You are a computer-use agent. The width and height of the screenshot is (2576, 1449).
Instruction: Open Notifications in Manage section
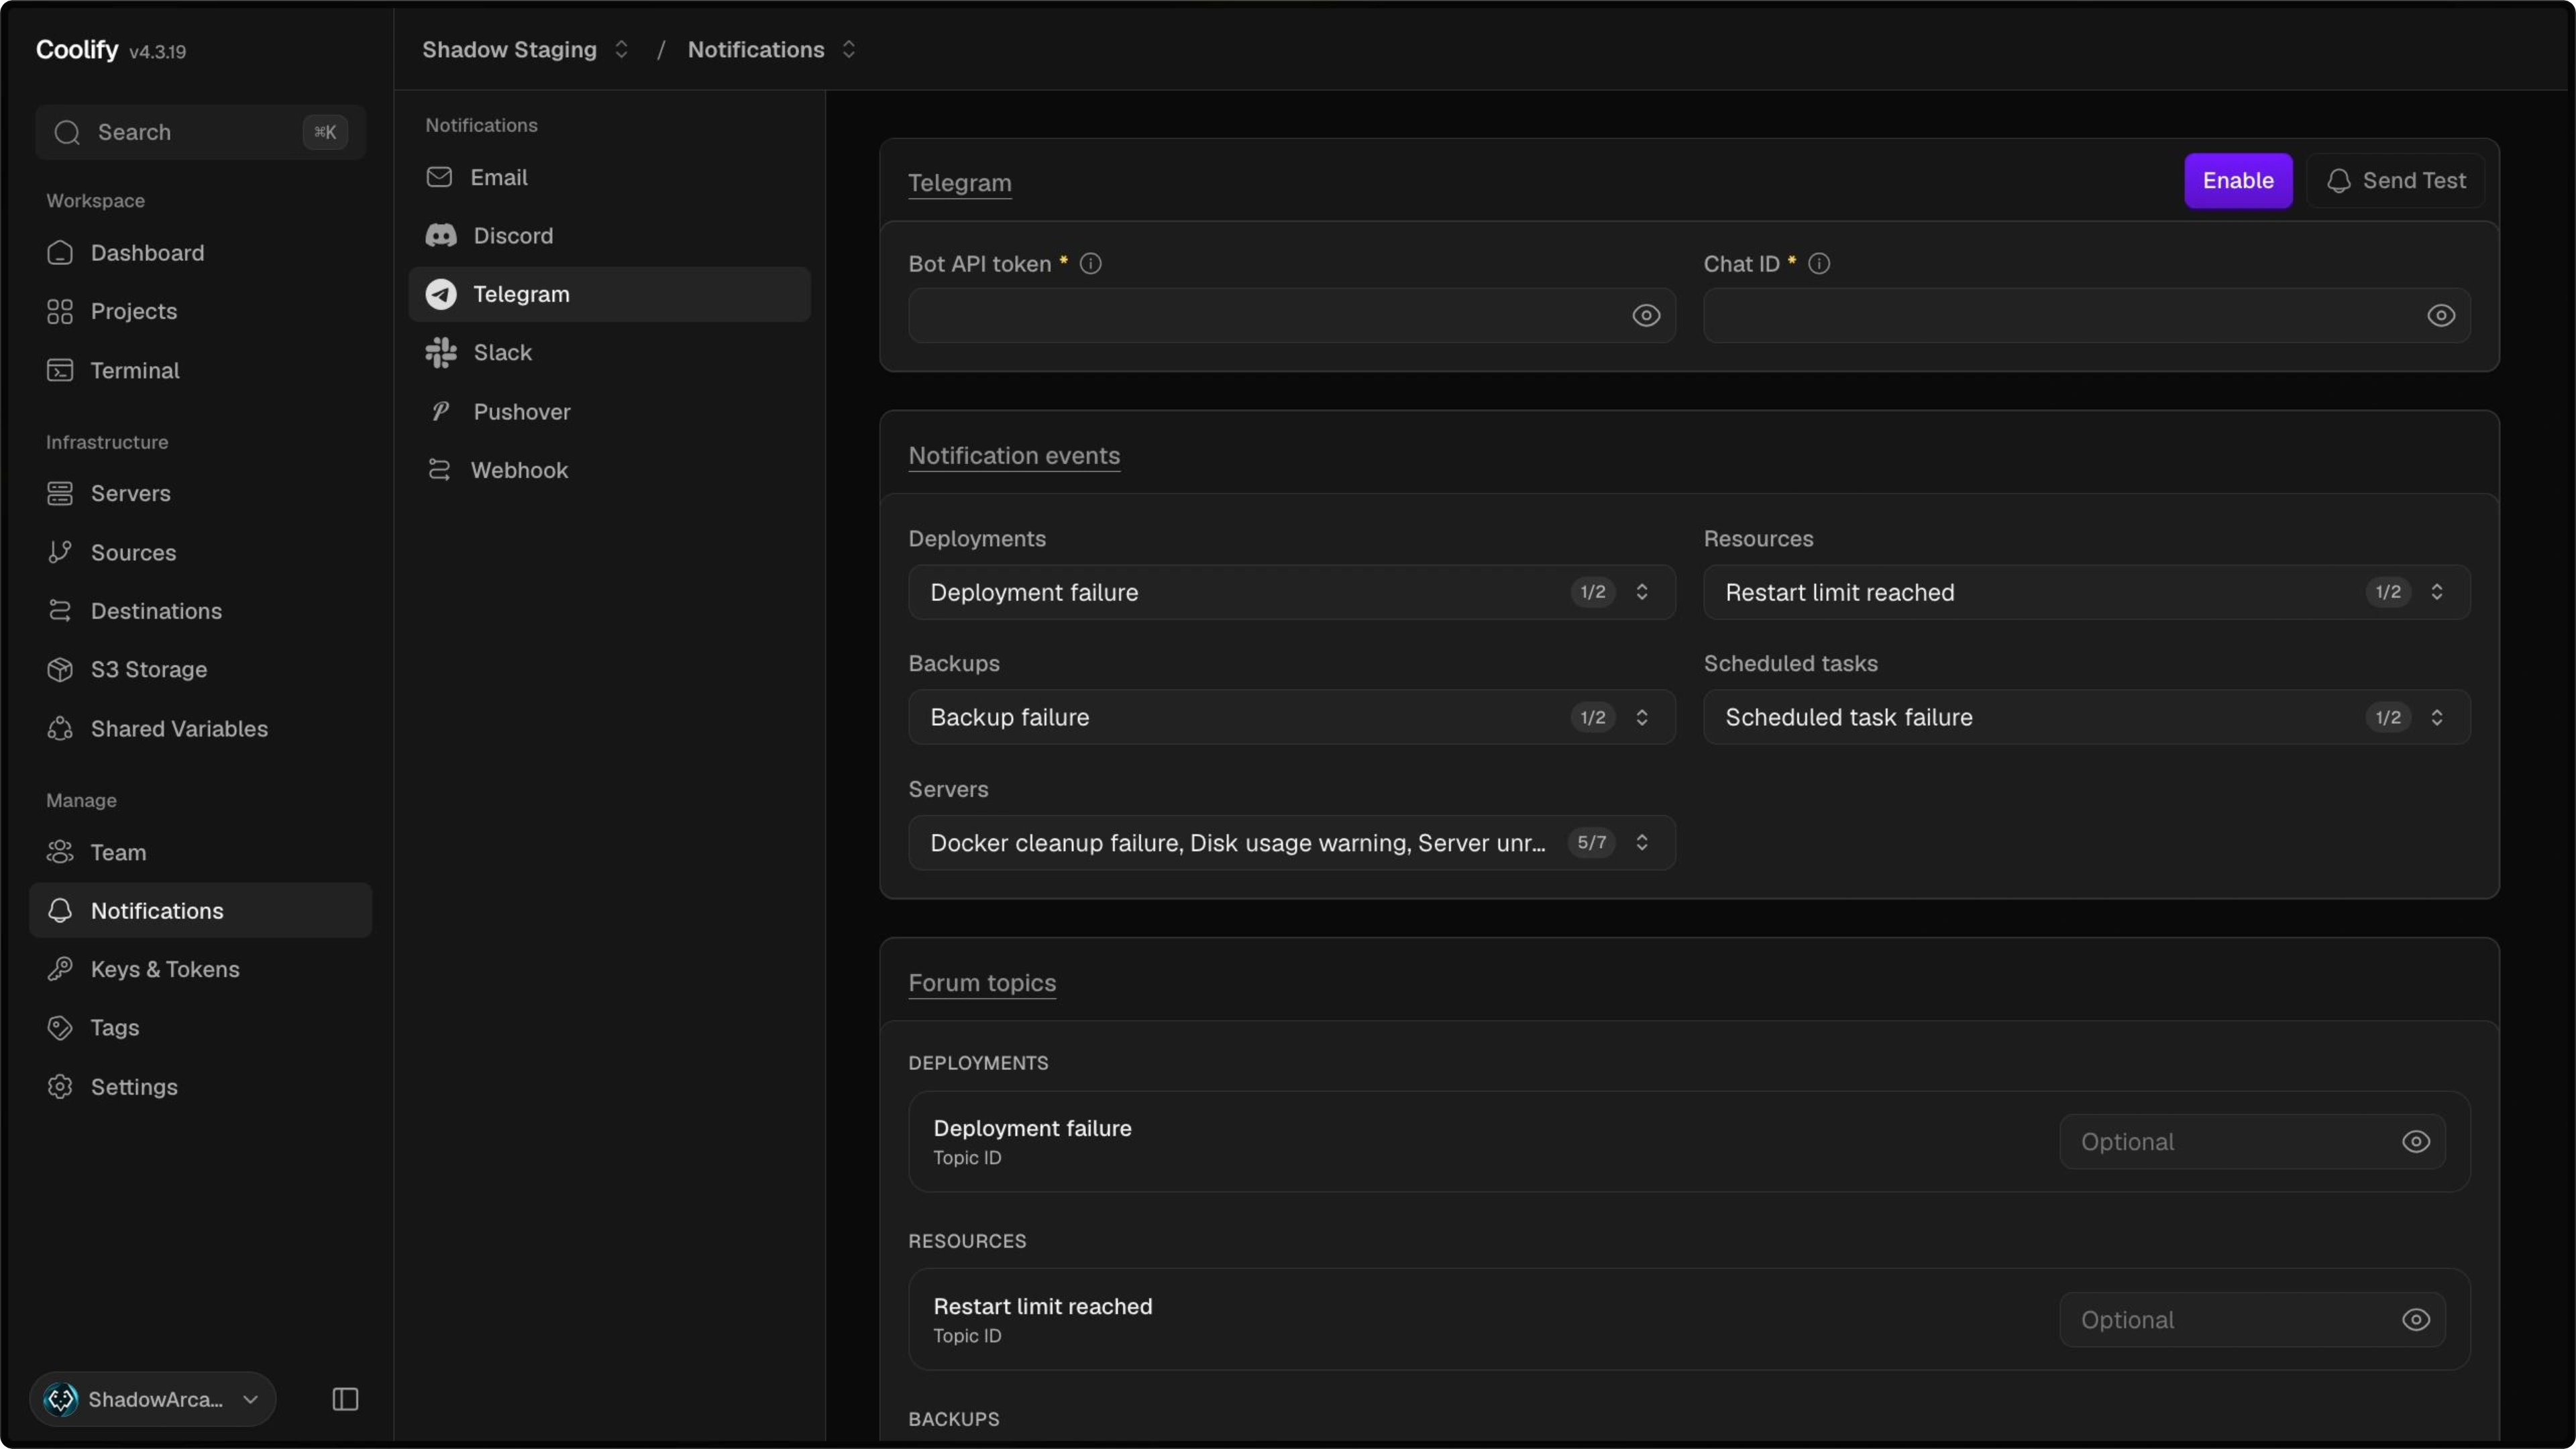click(x=200, y=911)
